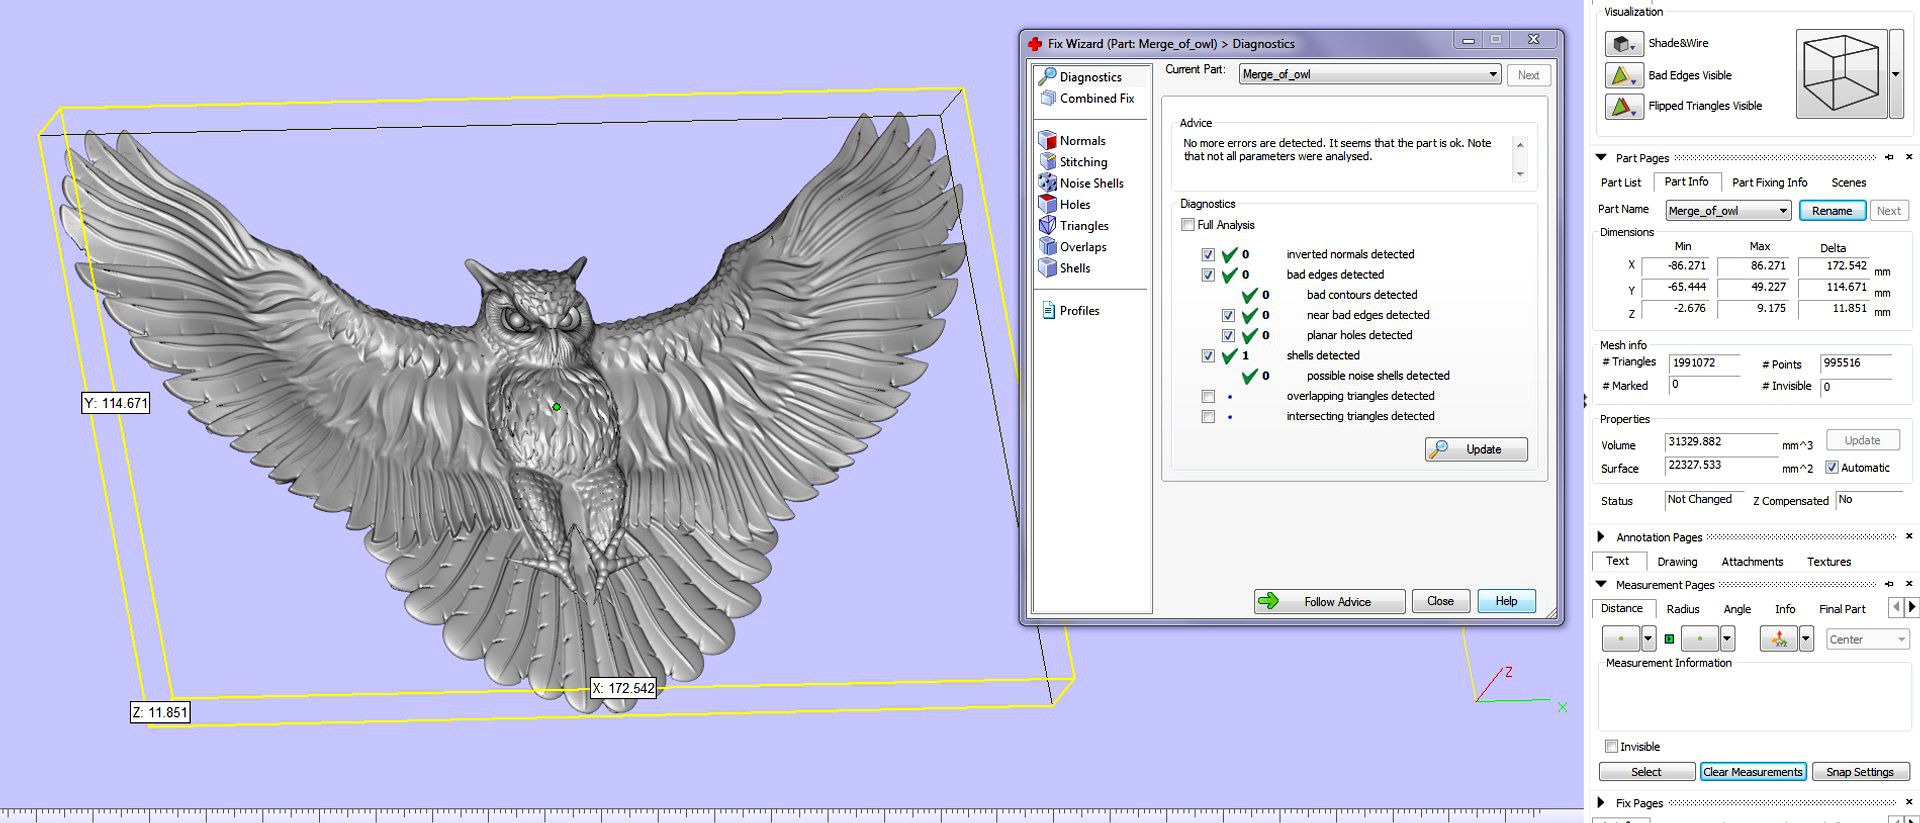Toggle the bad edges detected checkbox
1920x823 pixels.
[x=1208, y=275]
